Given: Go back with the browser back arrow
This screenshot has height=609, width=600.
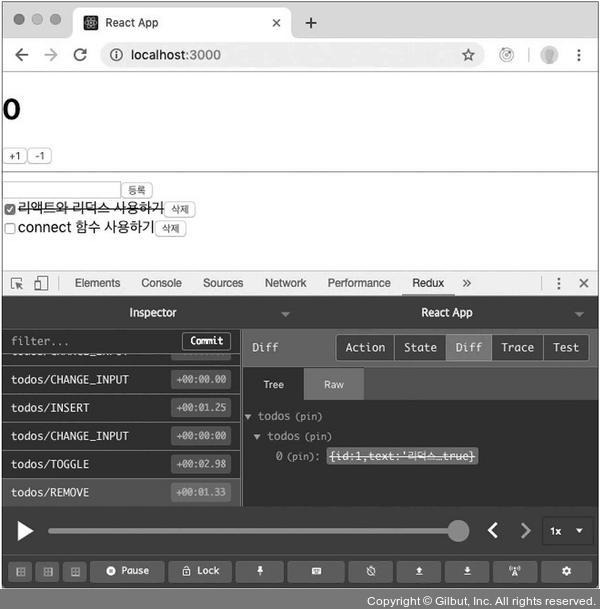Looking at the screenshot, I should pyautogui.click(x=22, y=55).
